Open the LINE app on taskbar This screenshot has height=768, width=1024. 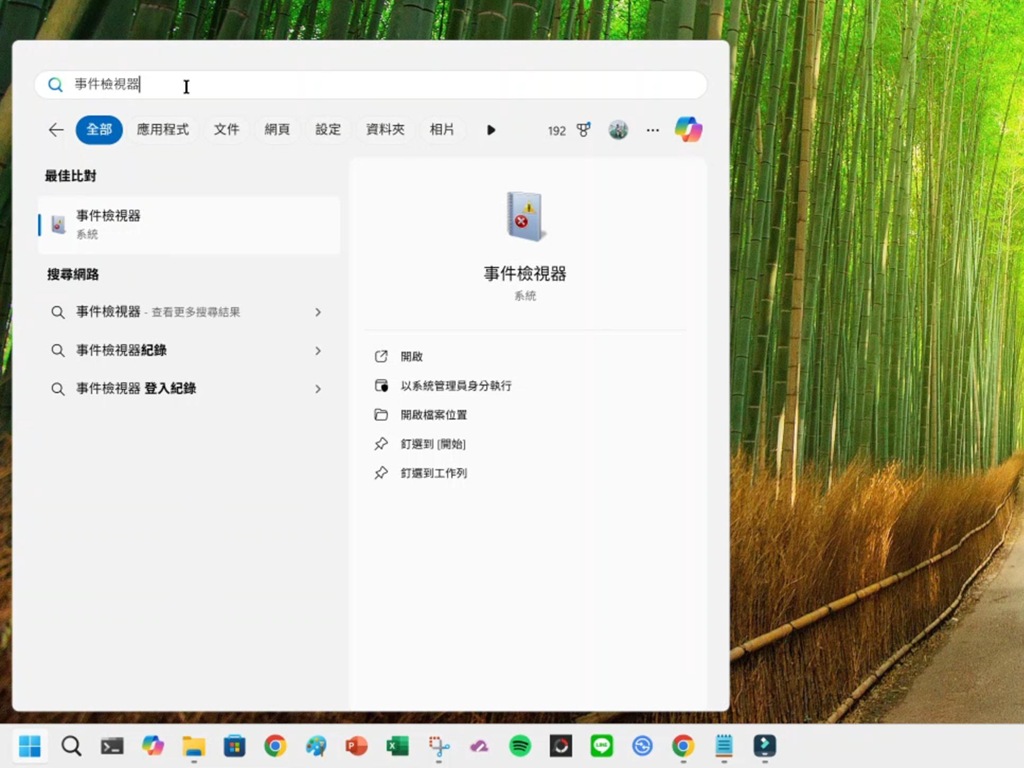click(601, 746)
